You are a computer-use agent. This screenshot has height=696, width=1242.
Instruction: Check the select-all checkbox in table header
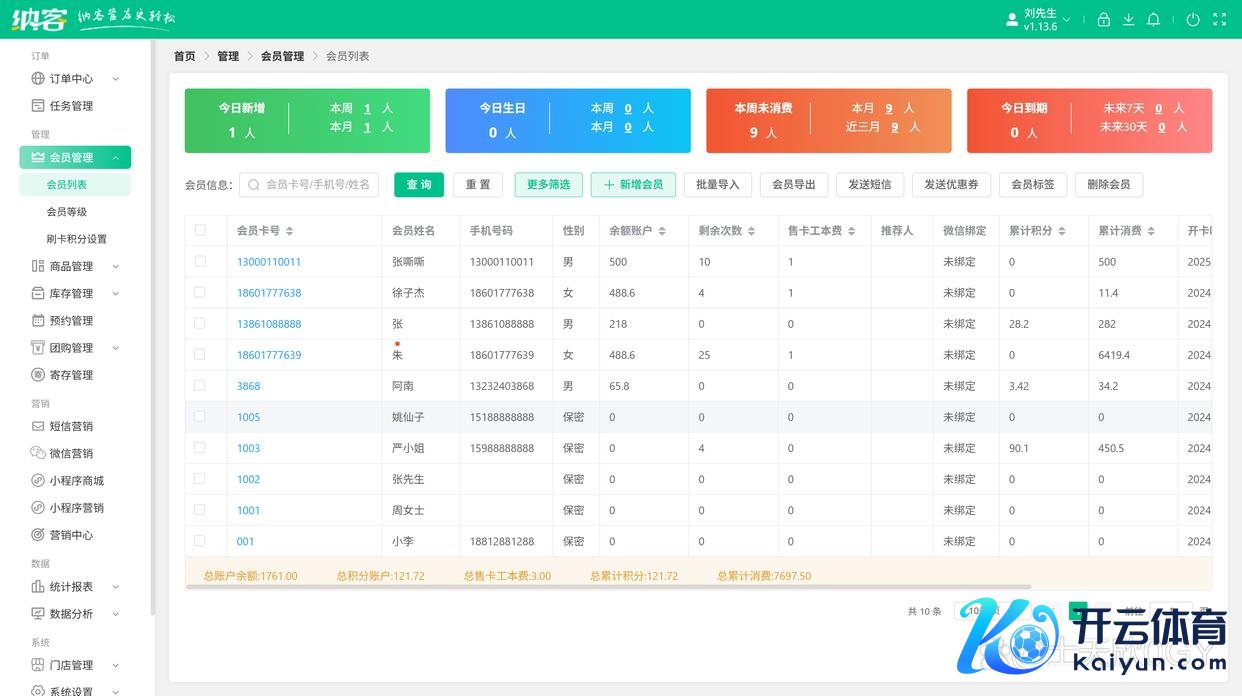pos(200,230)
